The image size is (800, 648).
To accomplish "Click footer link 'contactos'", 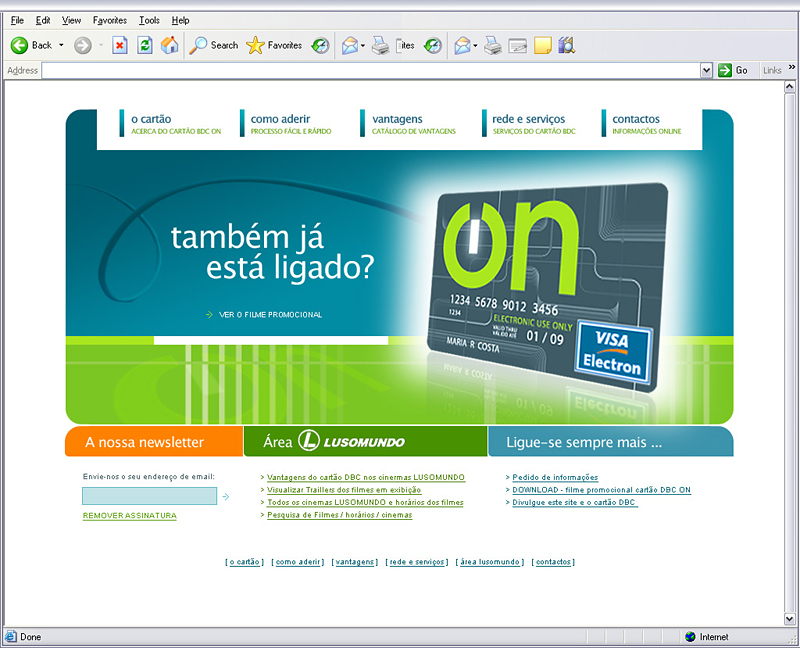I will coord(553,562).
